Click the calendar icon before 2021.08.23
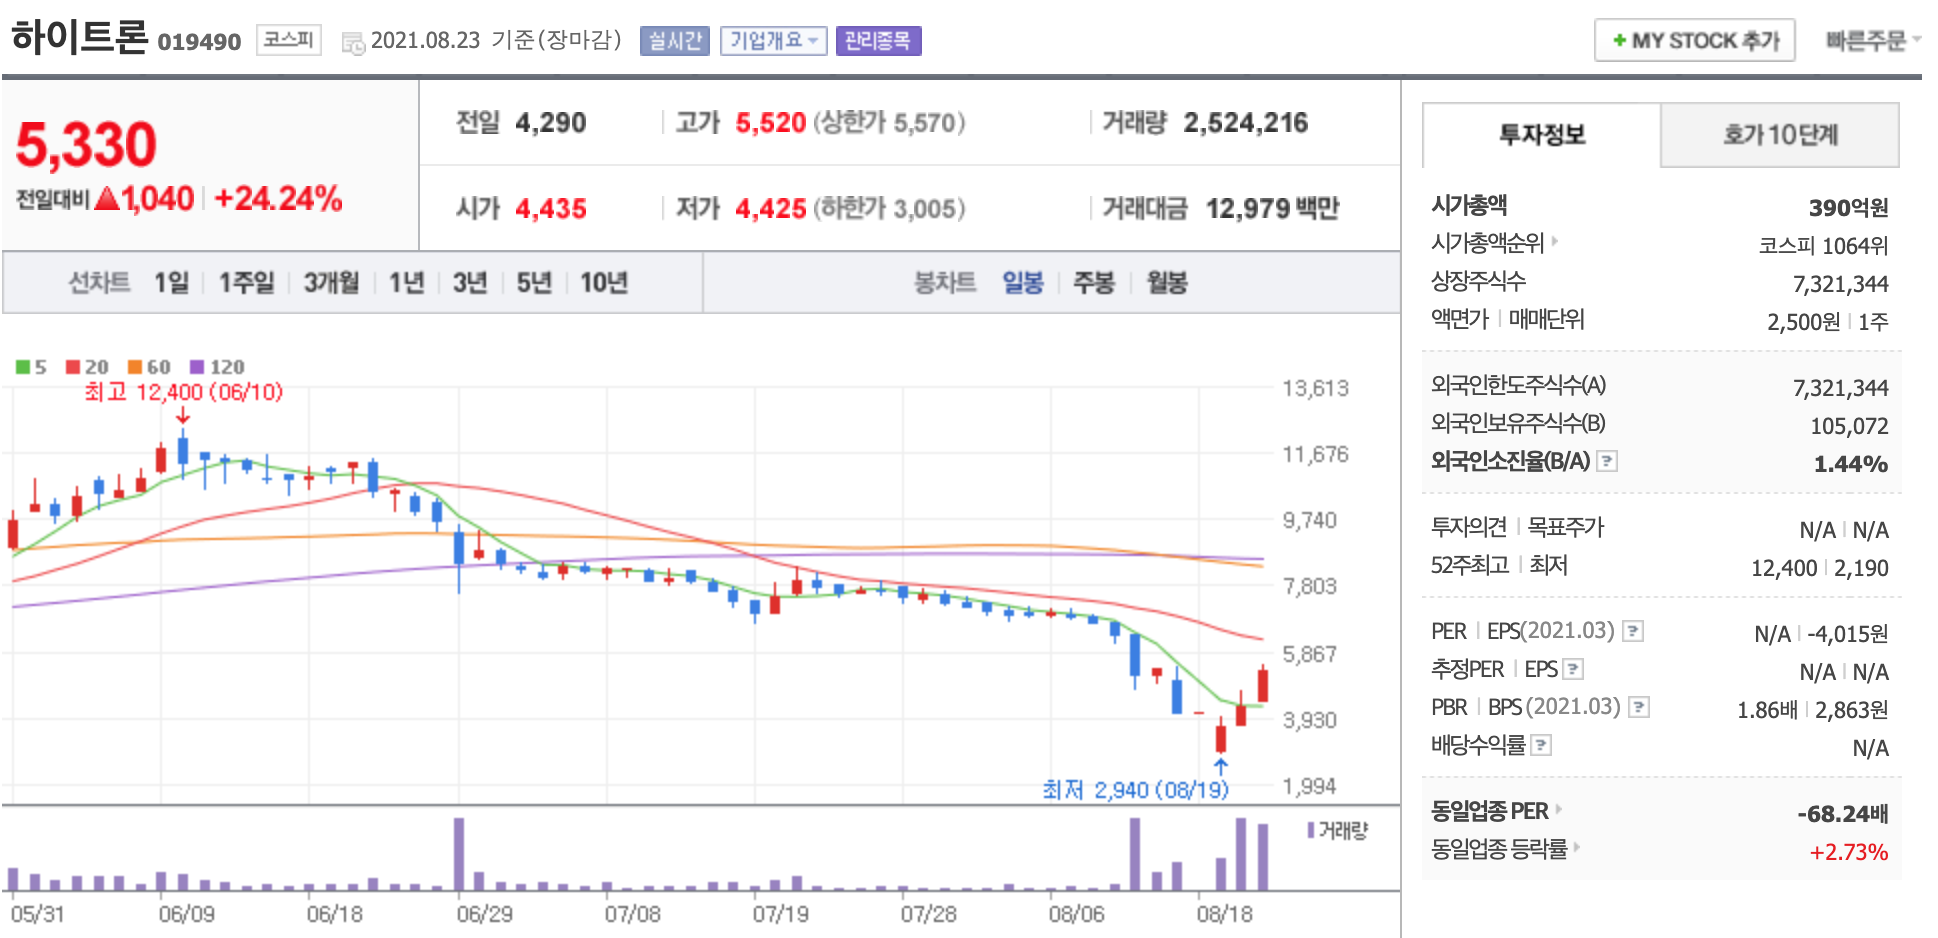 tap(353, 43)
